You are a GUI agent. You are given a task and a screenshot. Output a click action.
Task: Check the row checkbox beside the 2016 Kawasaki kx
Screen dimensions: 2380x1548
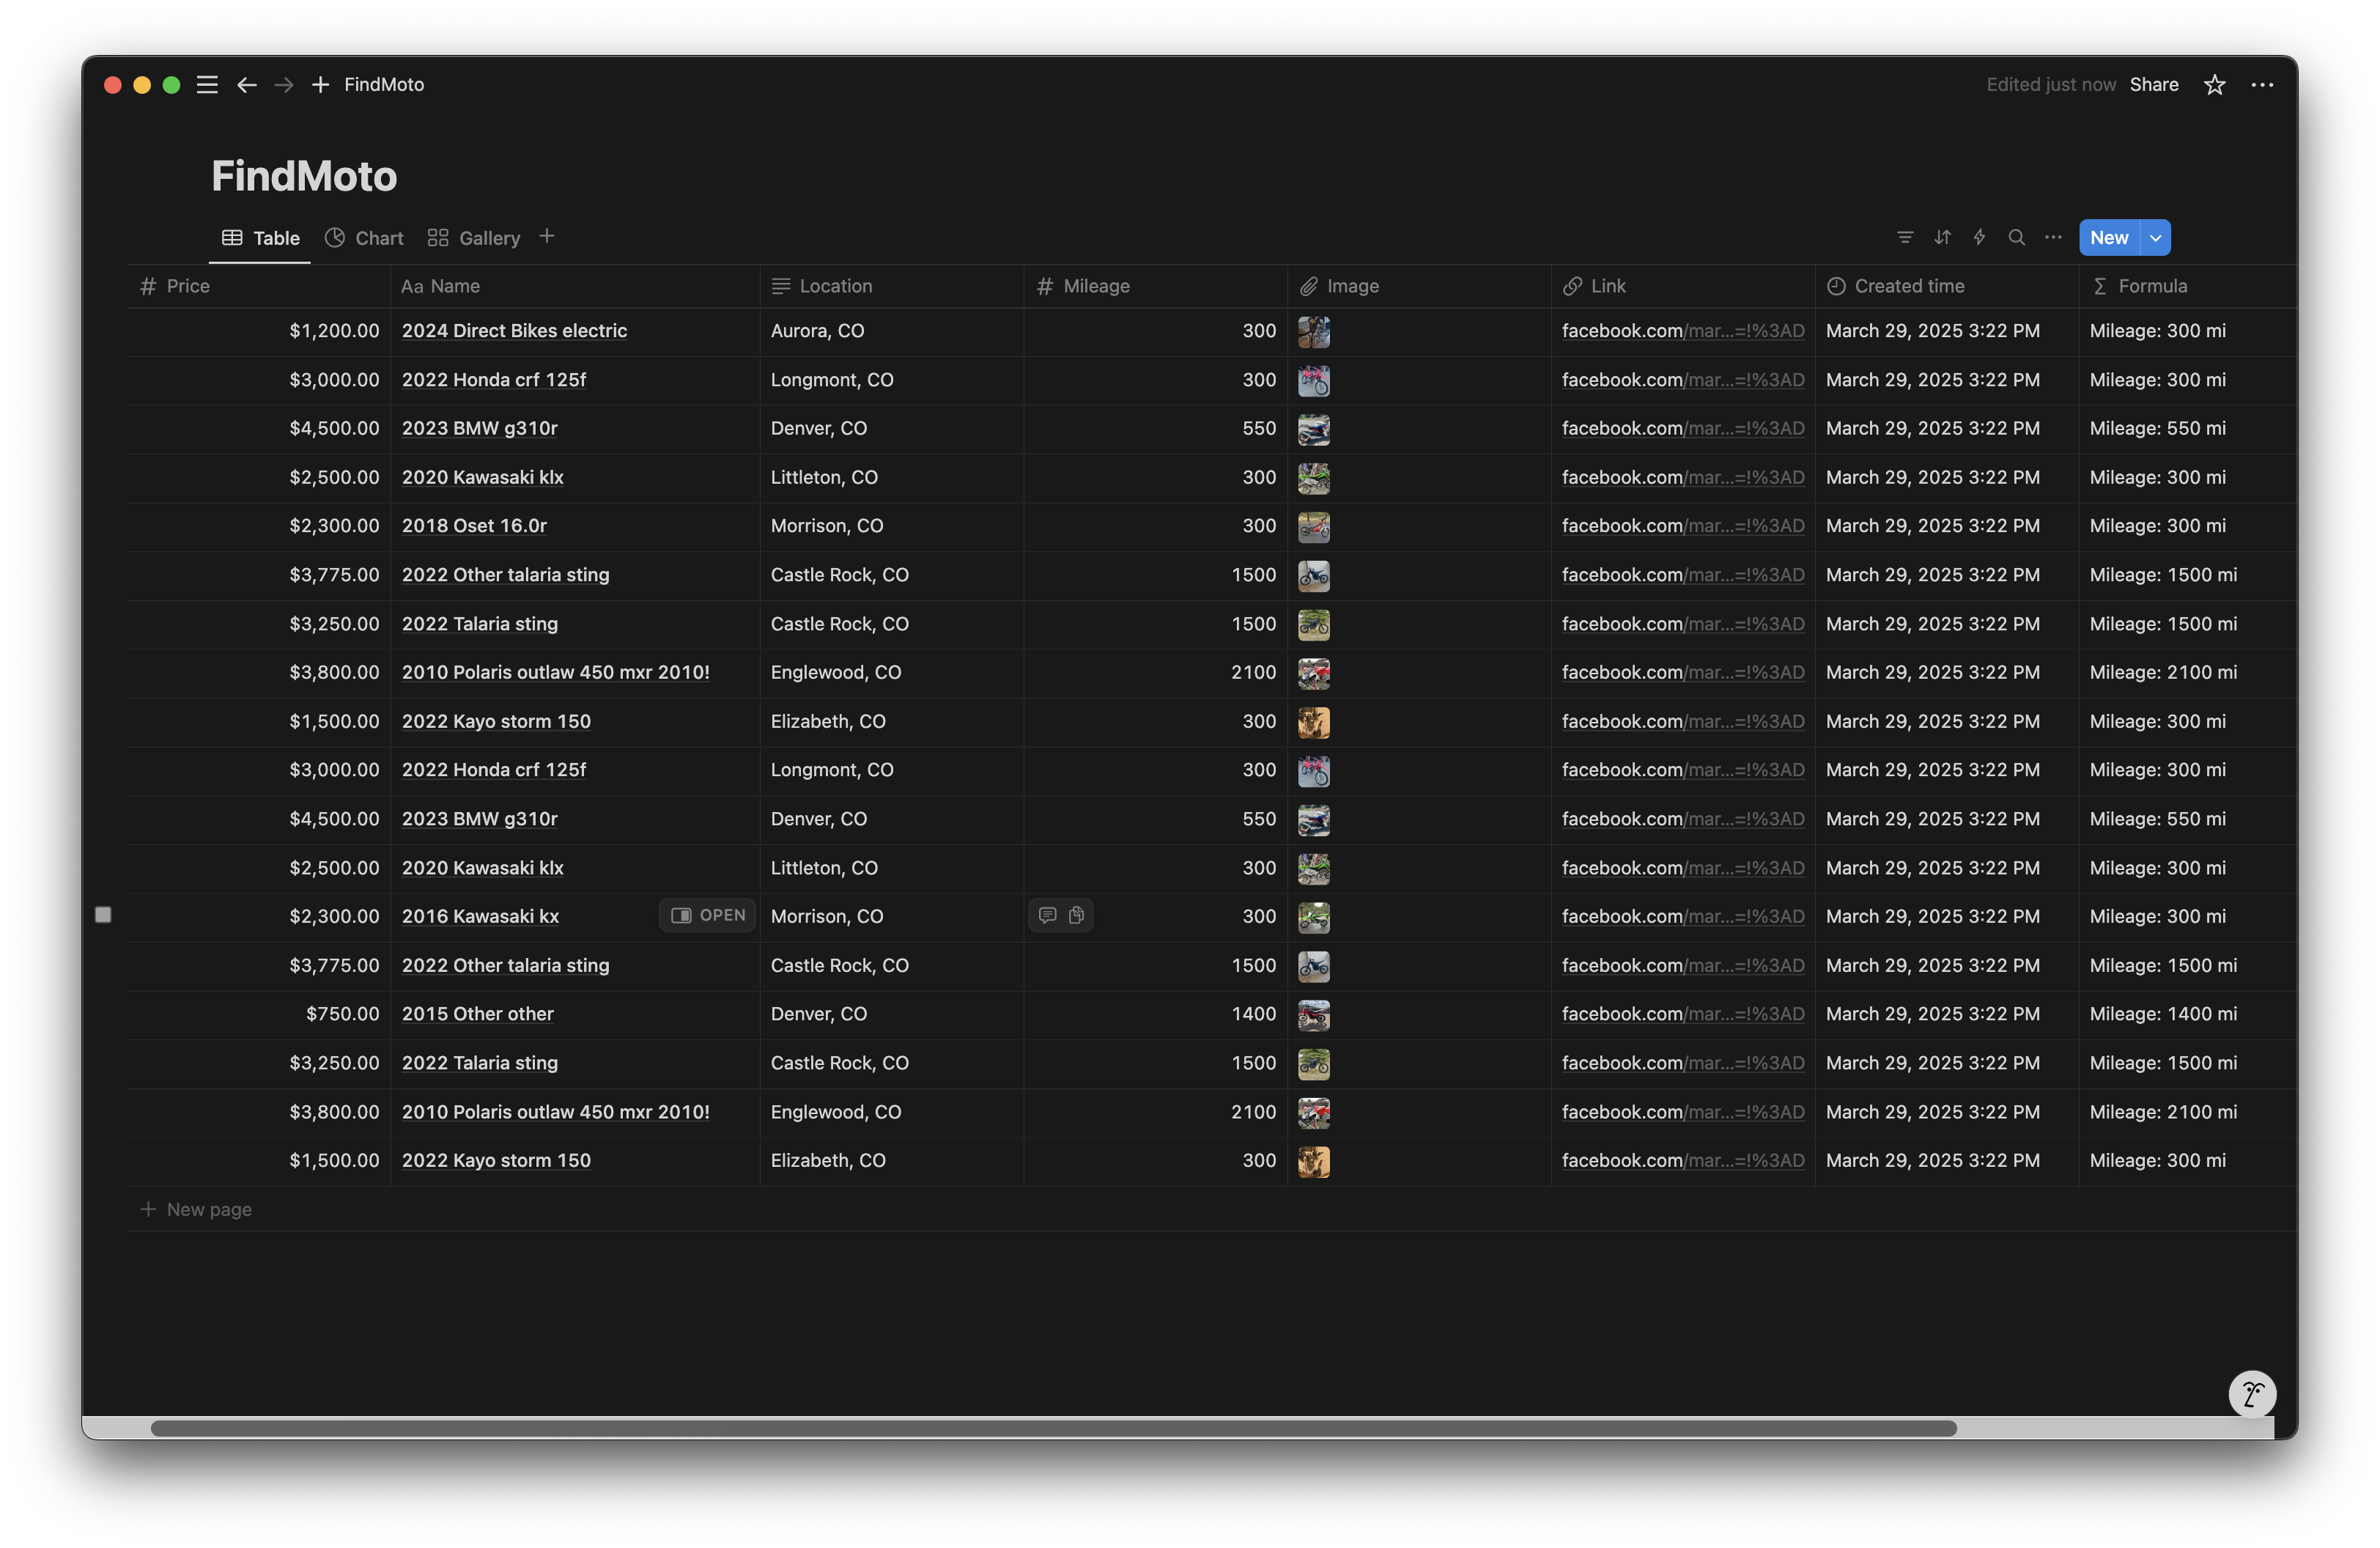103,915
